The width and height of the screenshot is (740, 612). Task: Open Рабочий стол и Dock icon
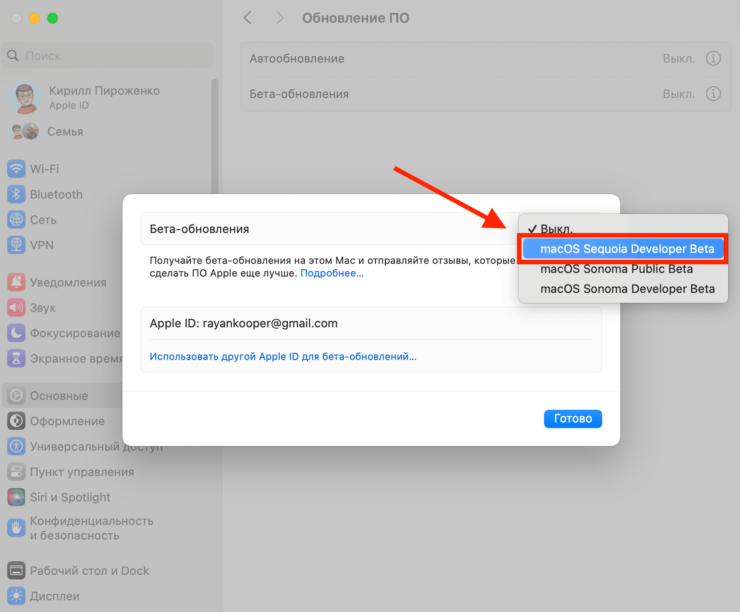click(x=16, y=570)
